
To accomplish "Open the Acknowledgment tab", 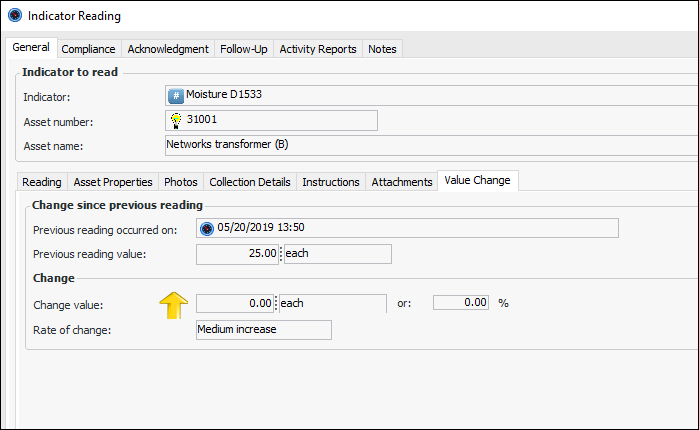I will tap(168, 49).
